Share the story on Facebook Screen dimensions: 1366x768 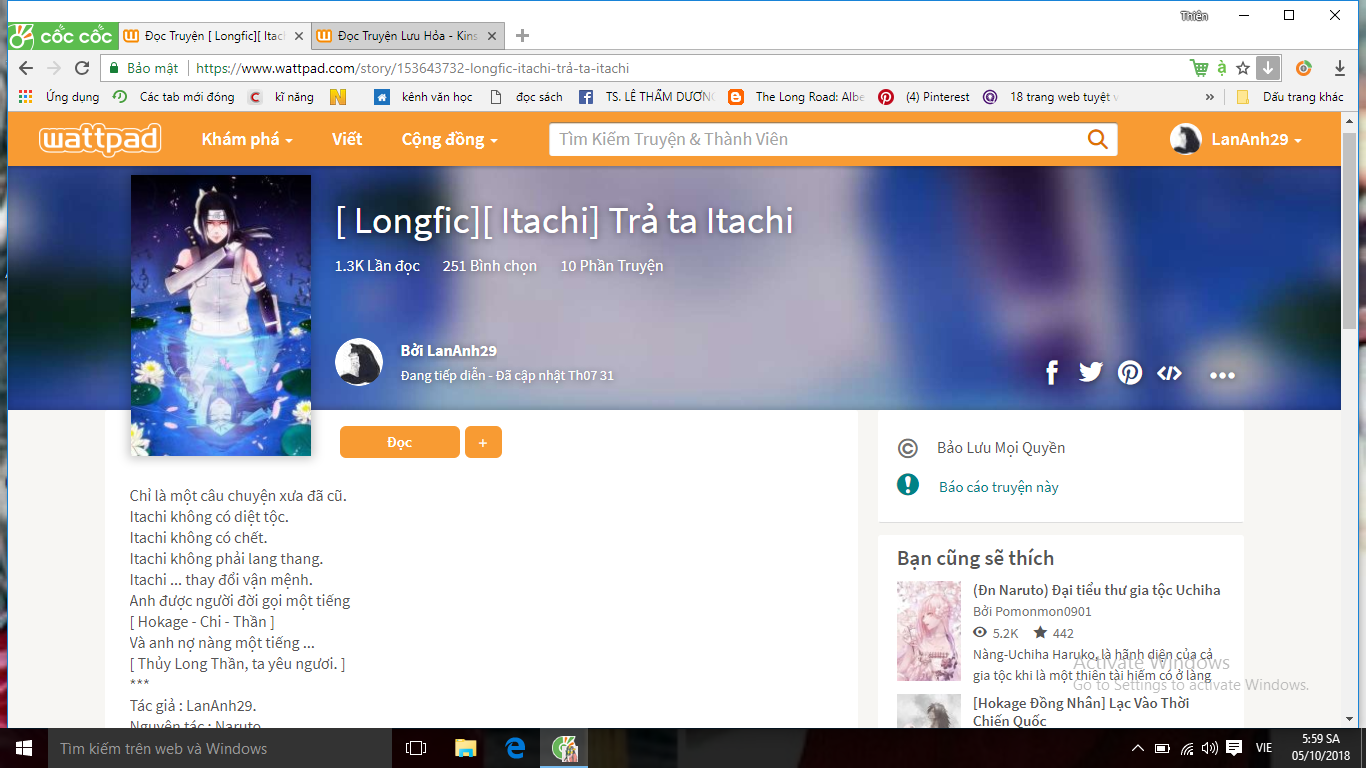1052,373
